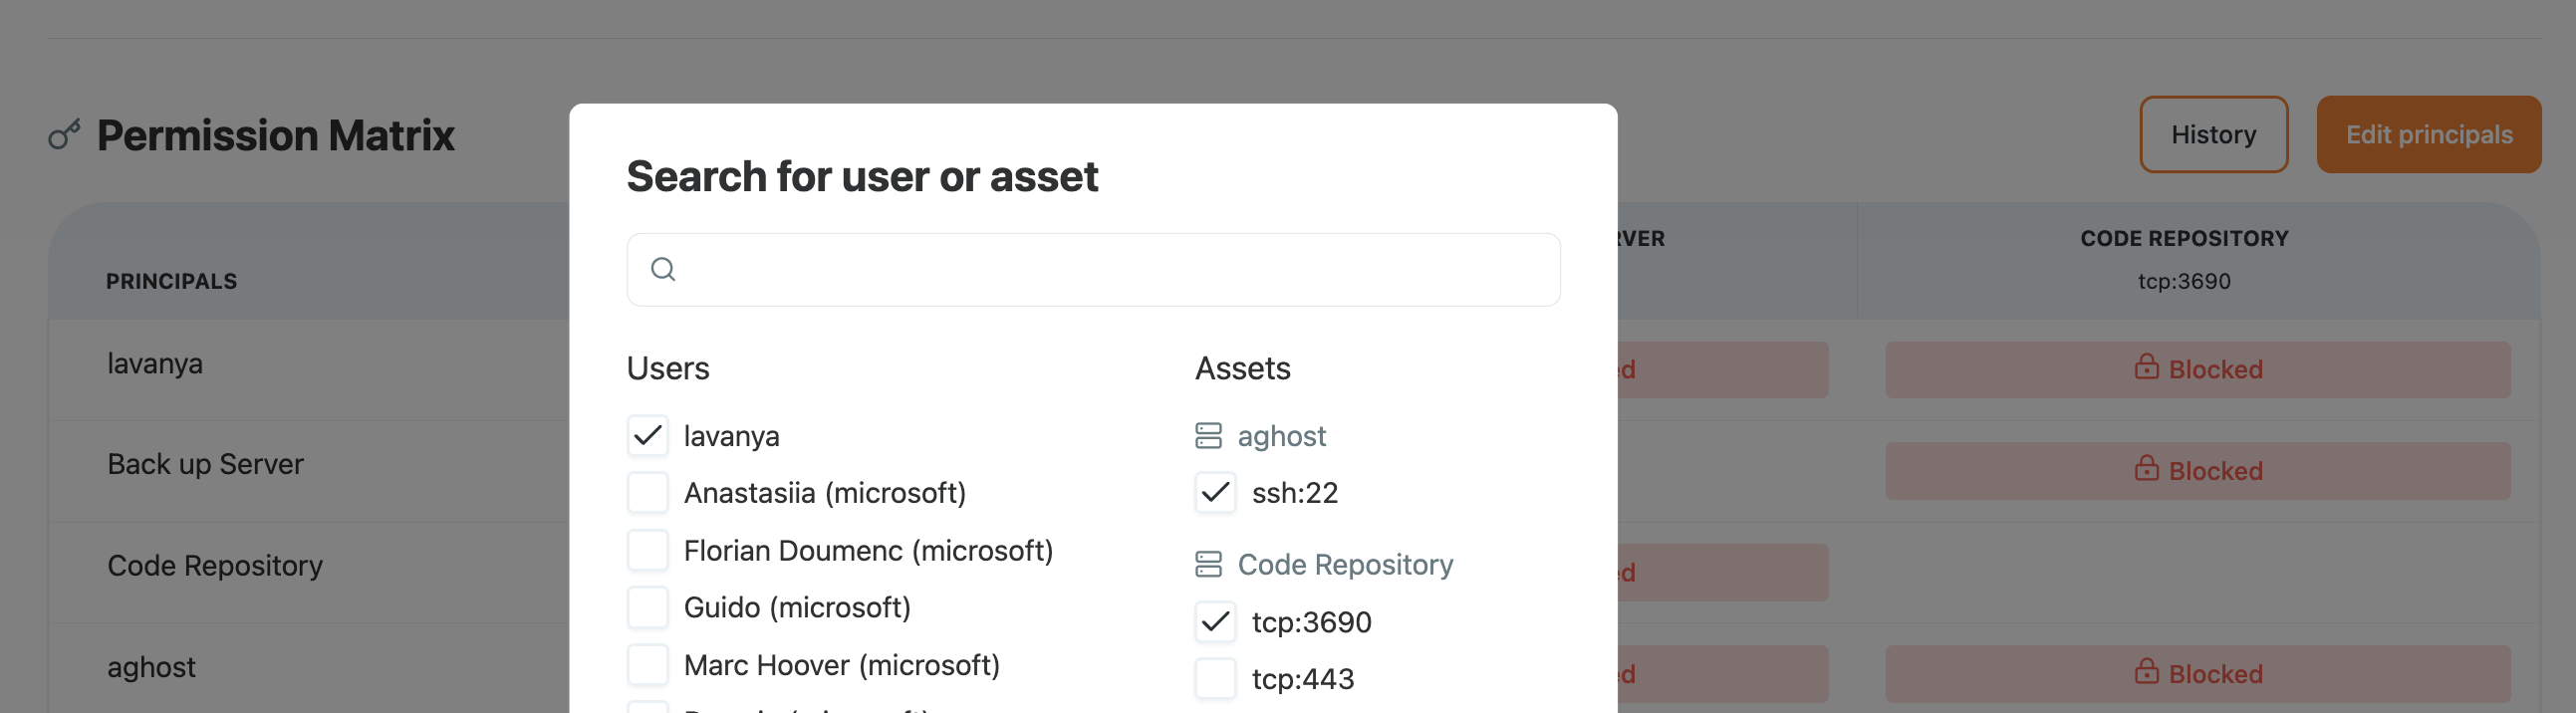2576x713 pixels.
Task: Tick the Guido (microsoft) checkbox
Action: 648,607
